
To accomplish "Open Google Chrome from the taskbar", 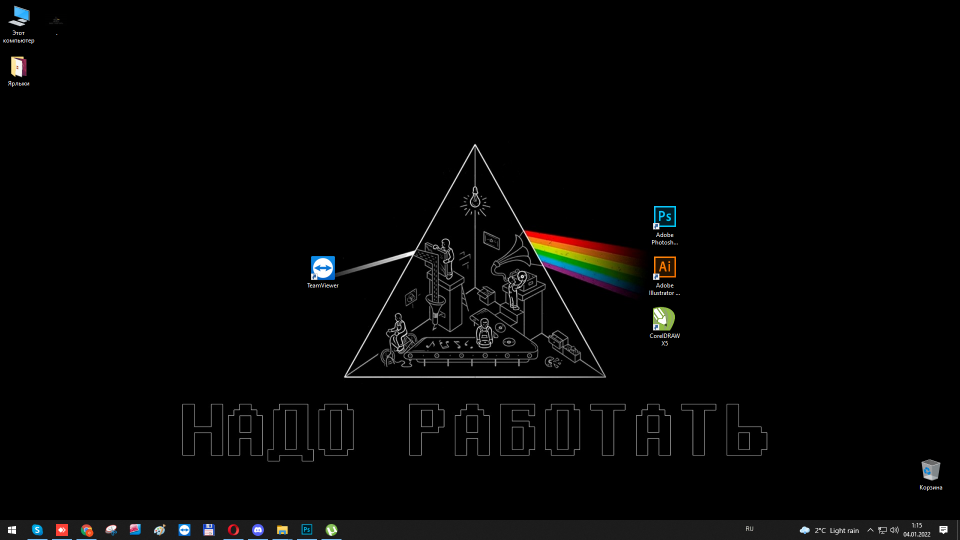I will coord(86,530).
